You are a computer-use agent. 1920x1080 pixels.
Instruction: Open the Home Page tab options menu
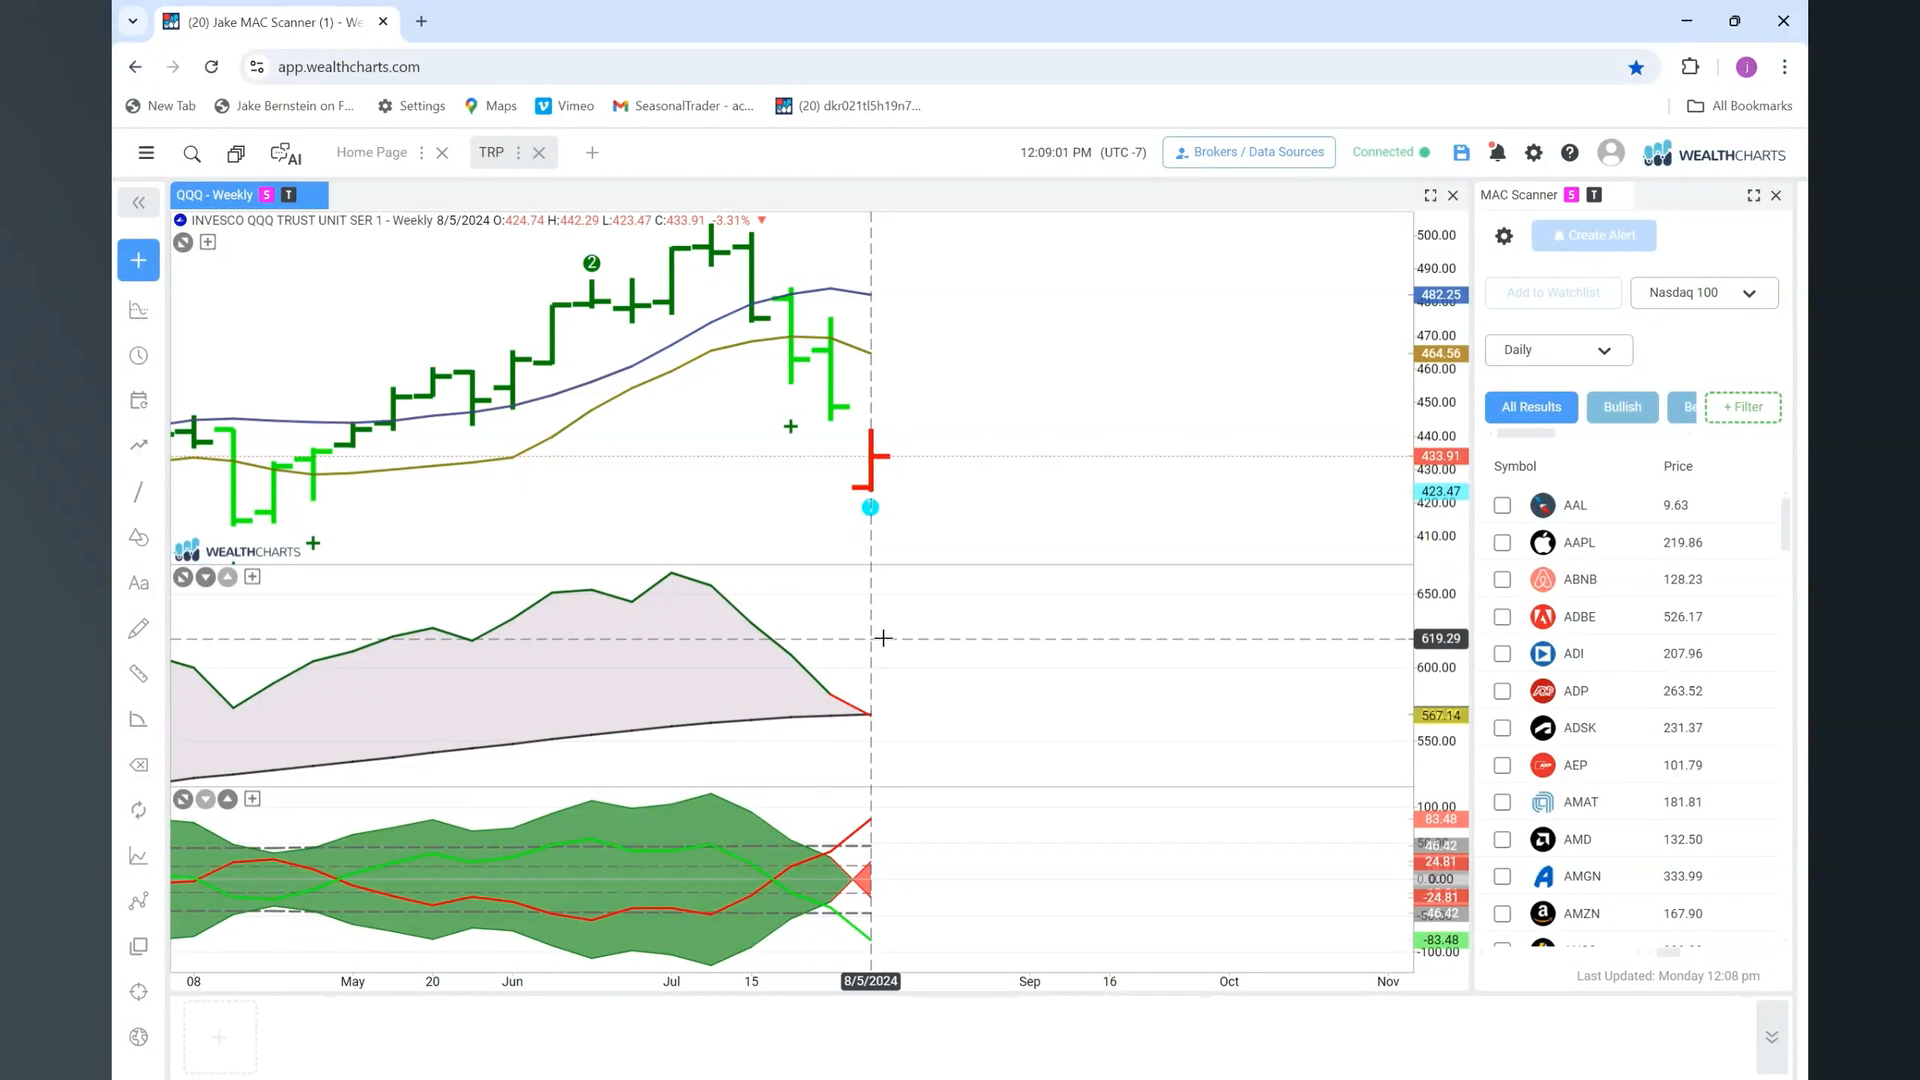(x=421, y=153)
